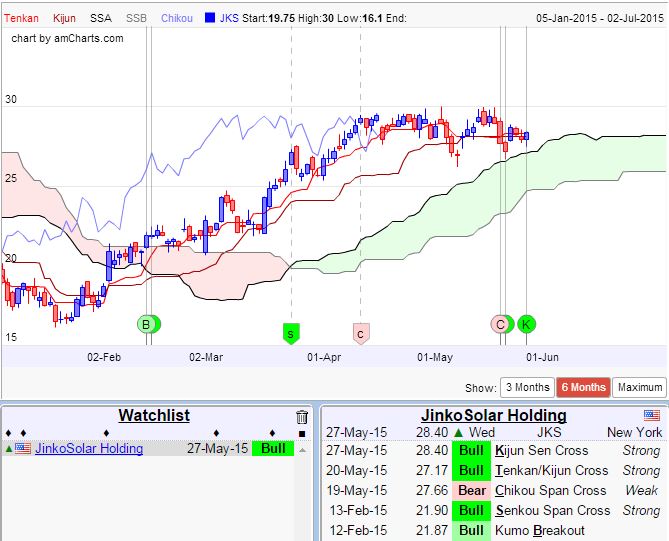Click the New York exchange label

634,433
